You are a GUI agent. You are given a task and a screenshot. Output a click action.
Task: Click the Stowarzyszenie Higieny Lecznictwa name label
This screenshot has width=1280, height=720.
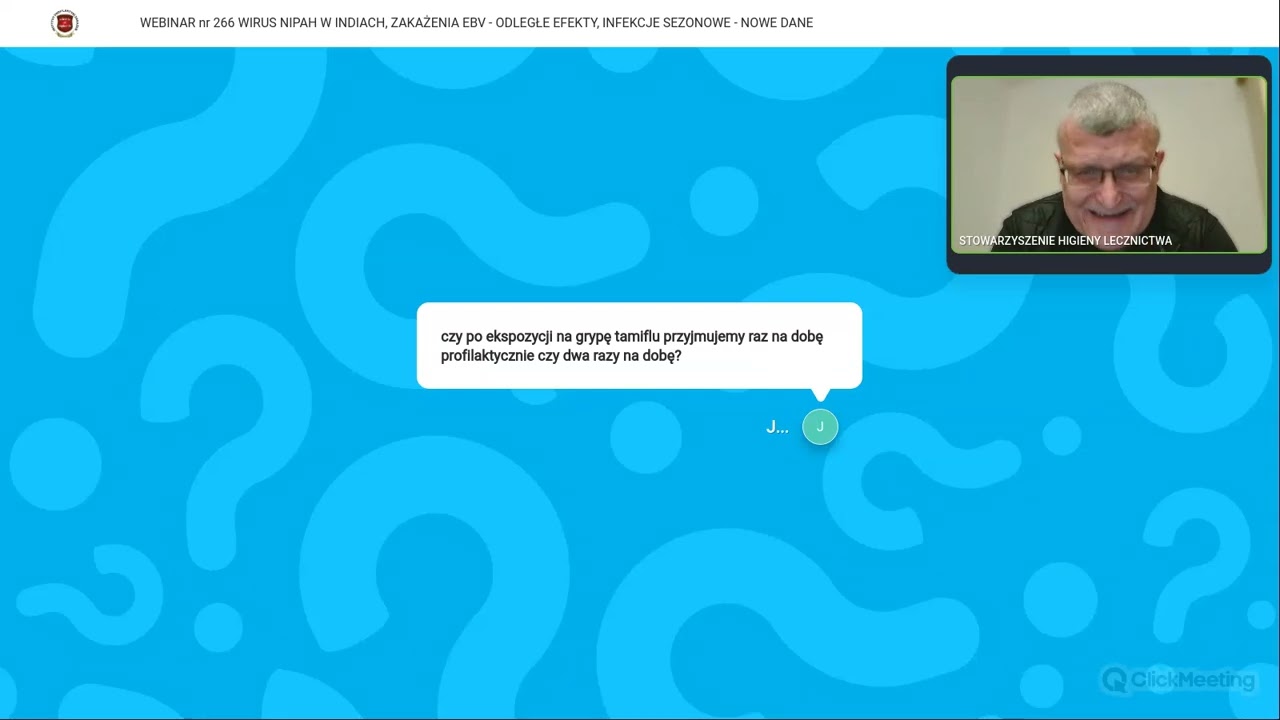coord(1065,241)
